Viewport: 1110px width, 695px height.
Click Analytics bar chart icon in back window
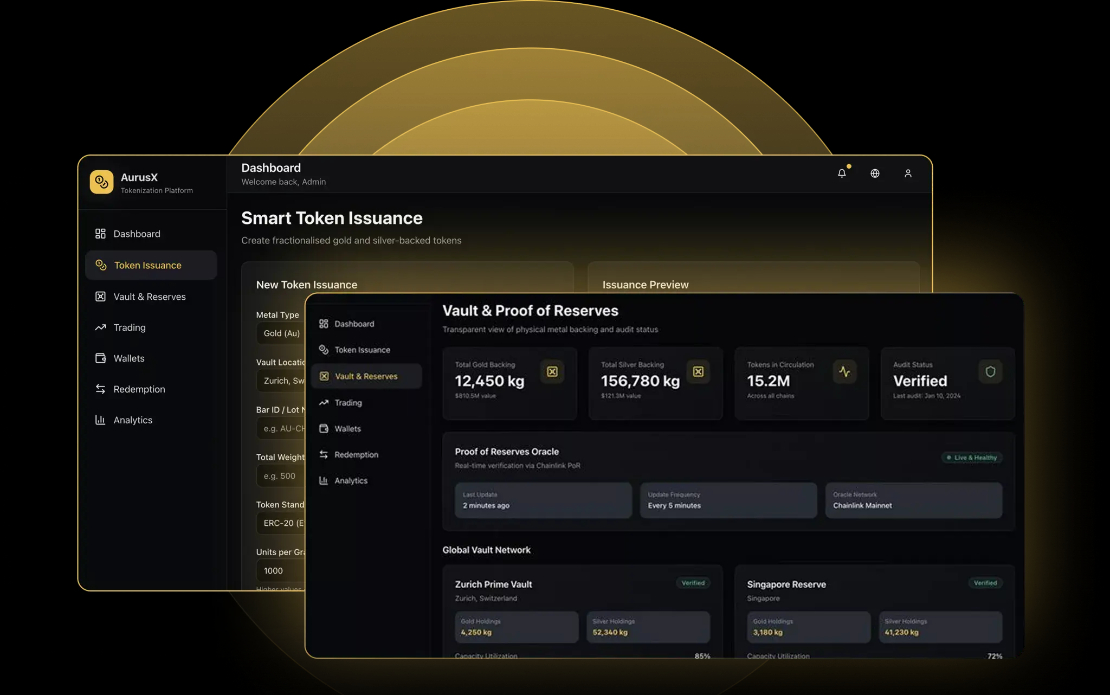(x=101, y=420)
